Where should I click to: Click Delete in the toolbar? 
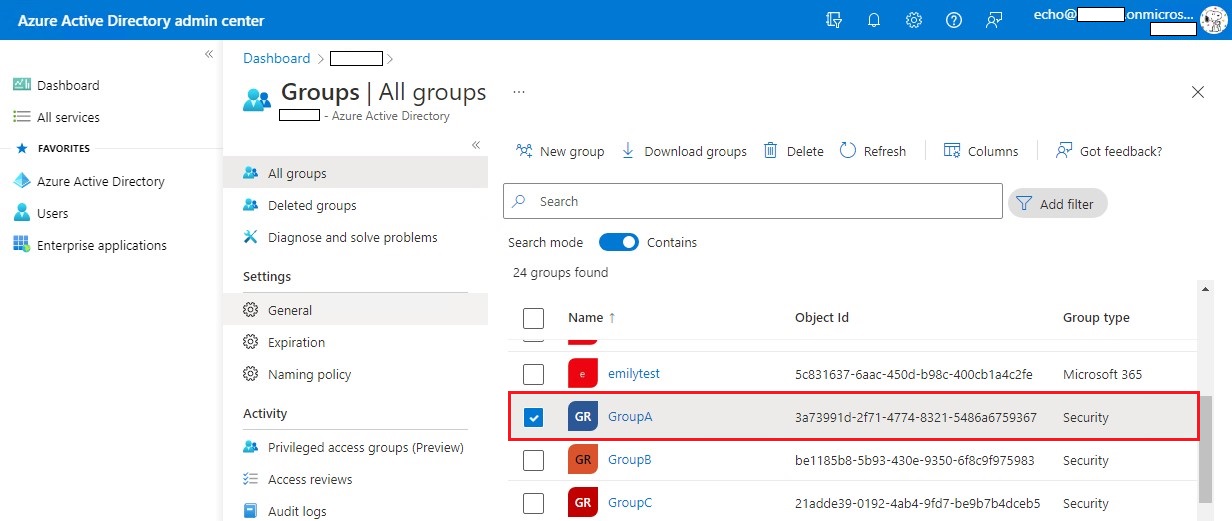[793, 151]
